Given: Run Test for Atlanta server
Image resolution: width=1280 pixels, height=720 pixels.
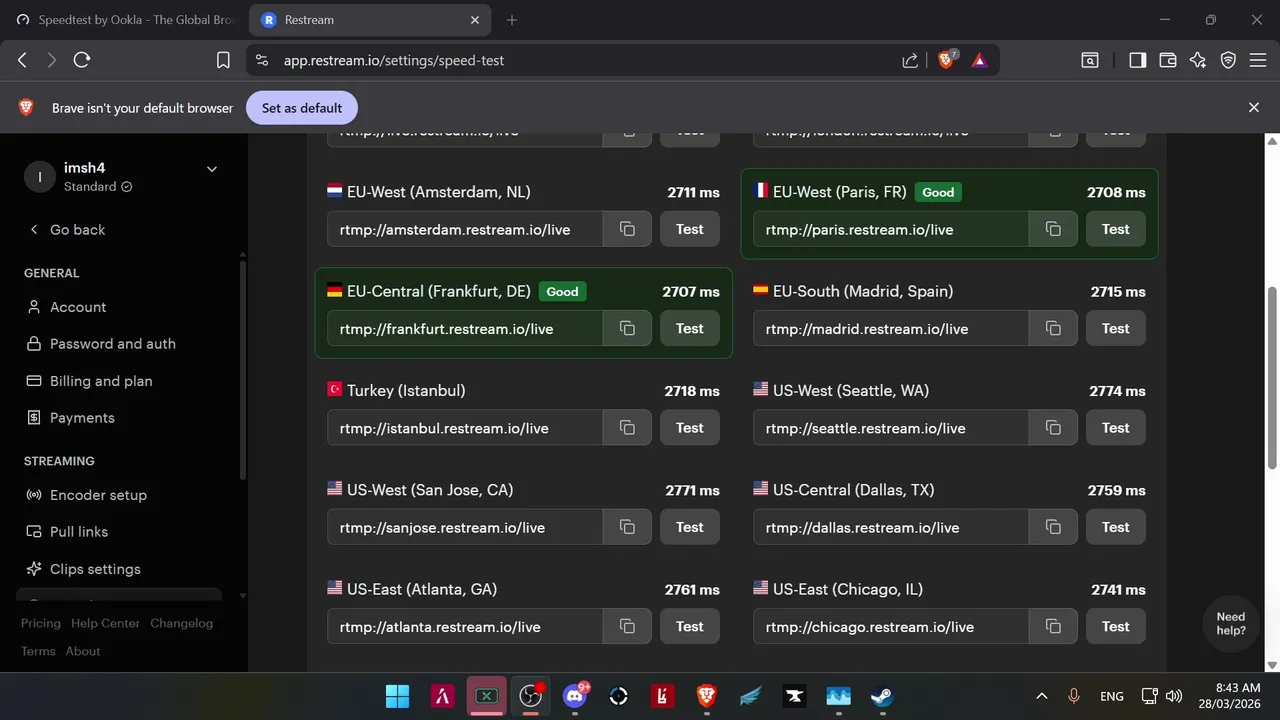Looking at the screenshot, I should tap(690, 626).
